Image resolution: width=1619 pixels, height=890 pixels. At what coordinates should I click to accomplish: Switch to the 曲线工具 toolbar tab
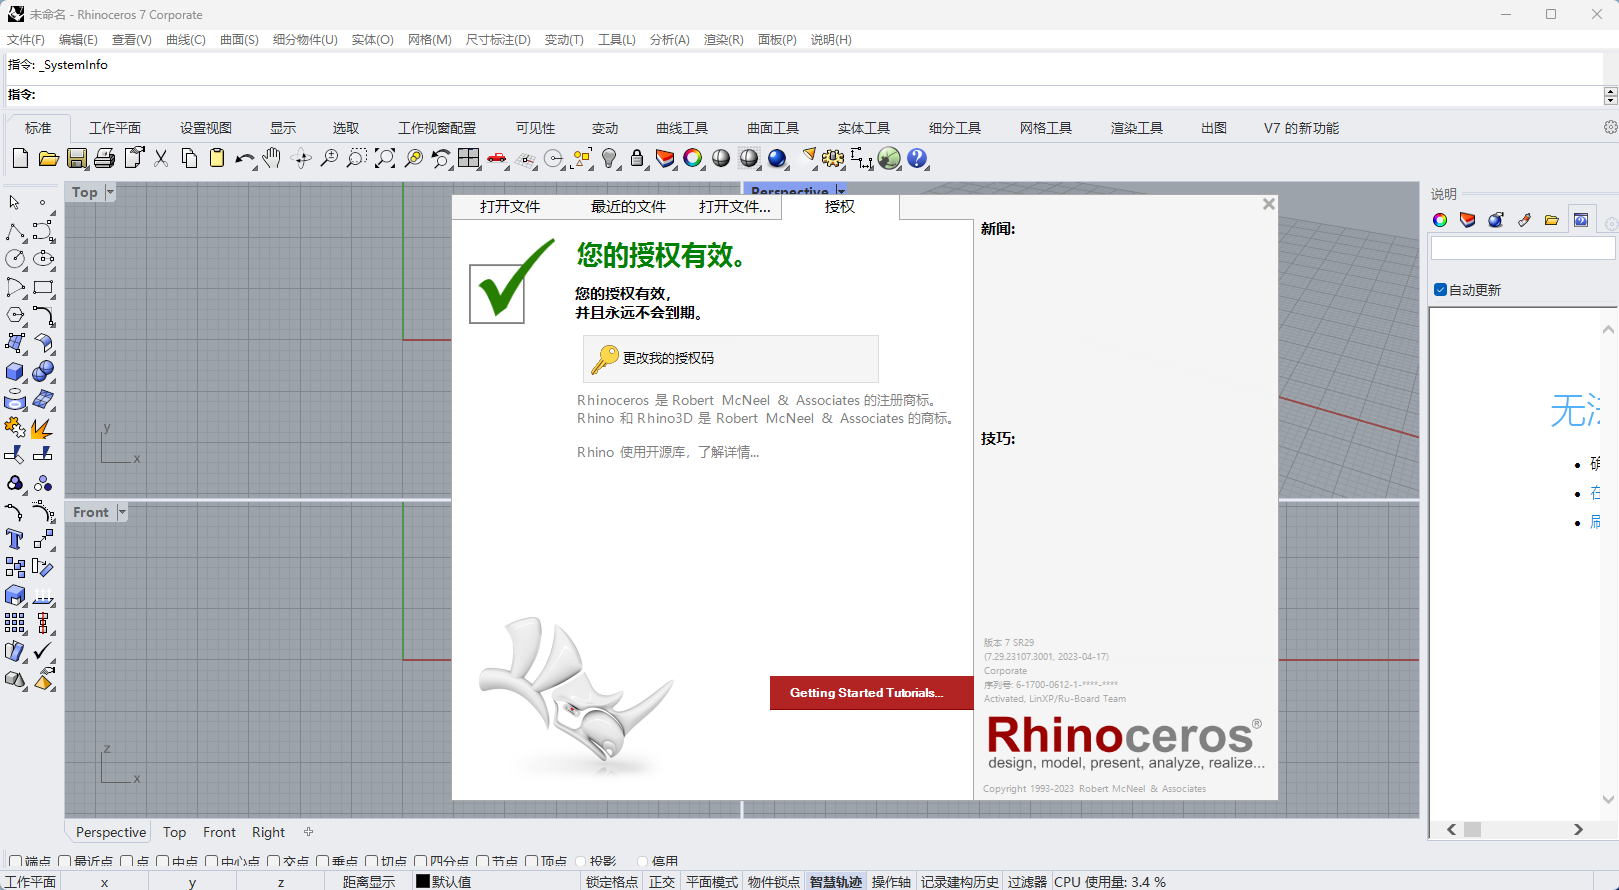click(682, 128)
